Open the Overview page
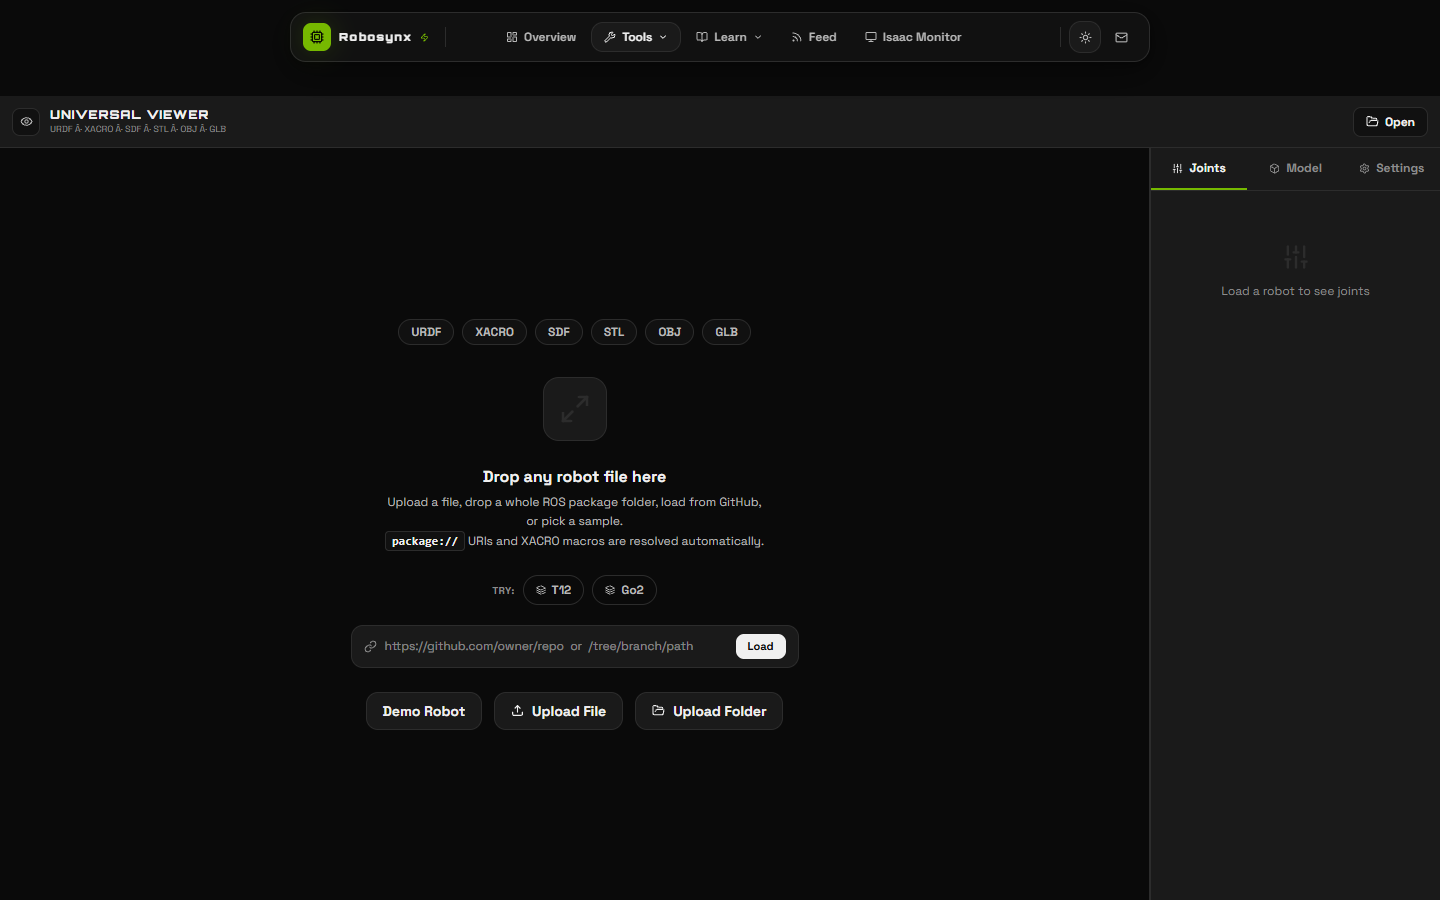The image size is (1440, 900). click(541, 37)
